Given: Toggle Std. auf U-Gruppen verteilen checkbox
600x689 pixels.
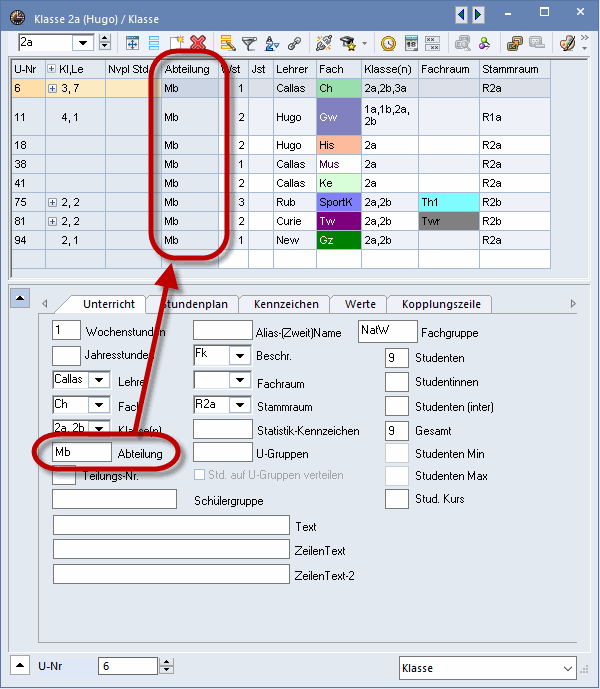Looking at the screenshot, I should coord(200,475).
